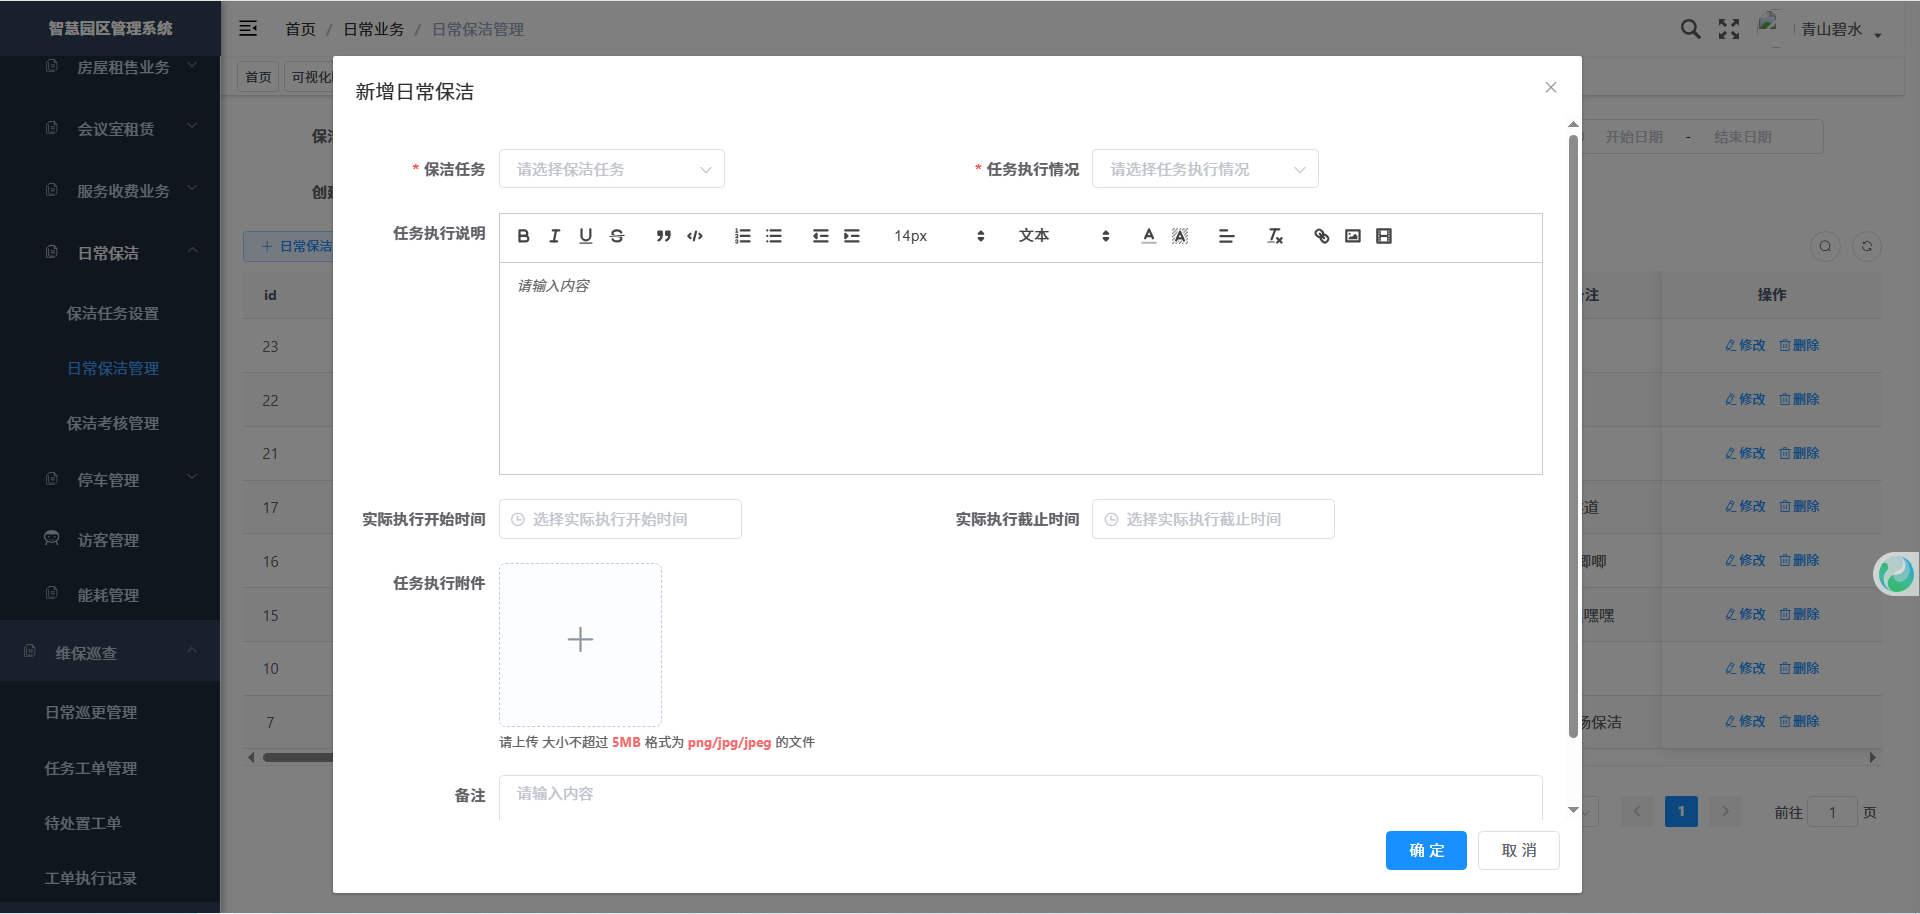The height and width of the screenshot is (914, 1920).
Task: Insert a blockquote in editor
Action: (663, 236)
